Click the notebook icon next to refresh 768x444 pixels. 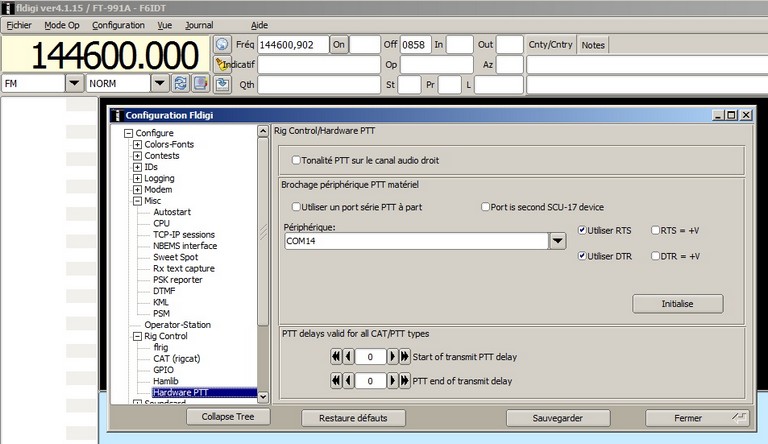click(x=200, y=84)
